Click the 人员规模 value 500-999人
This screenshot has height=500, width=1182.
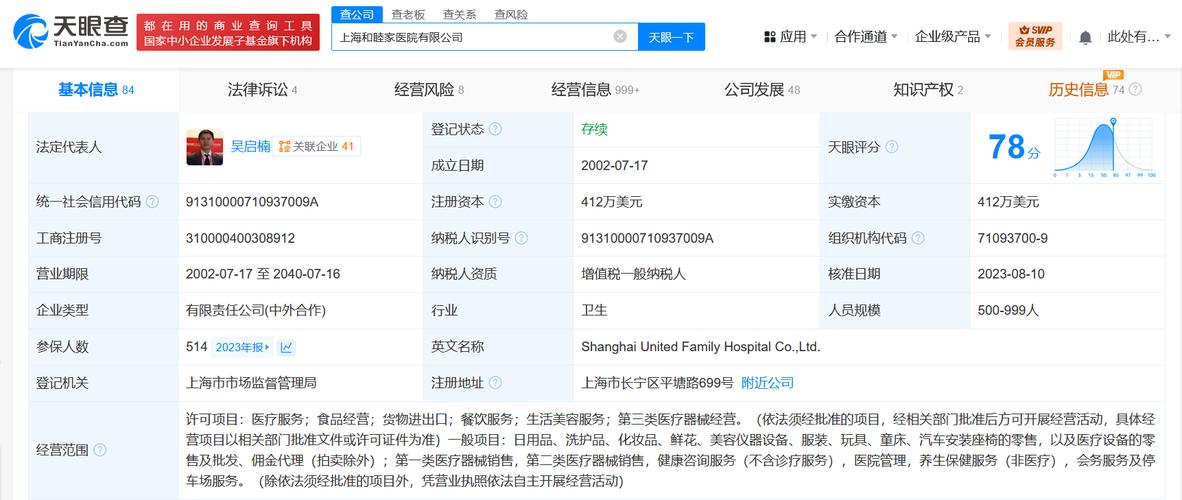point(1008,311)
